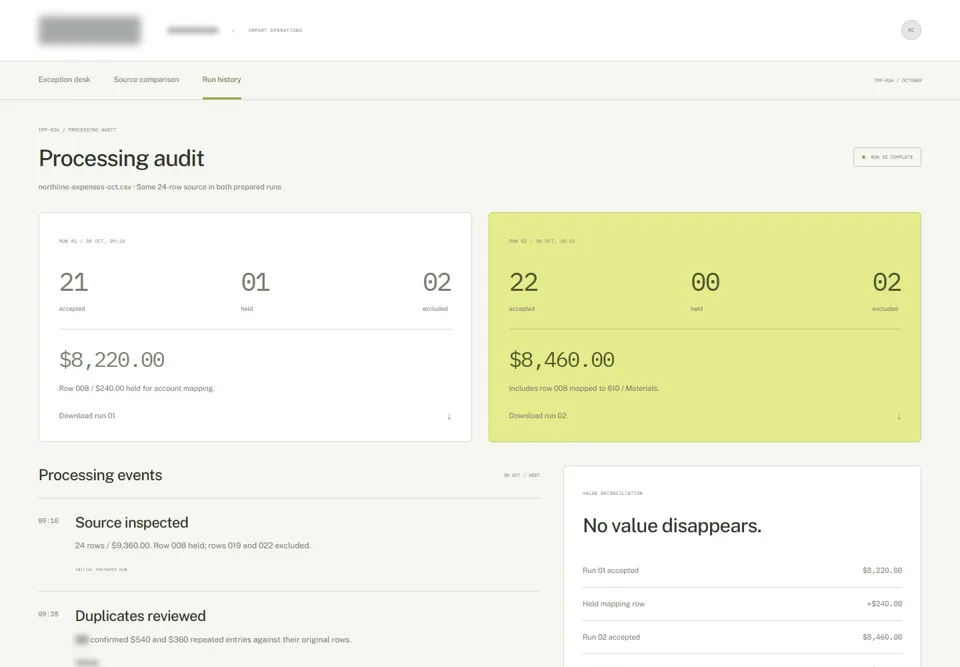Click the 'No value disappears.' heading
This screenshot has width=960, height=667.
pos(672,526)
